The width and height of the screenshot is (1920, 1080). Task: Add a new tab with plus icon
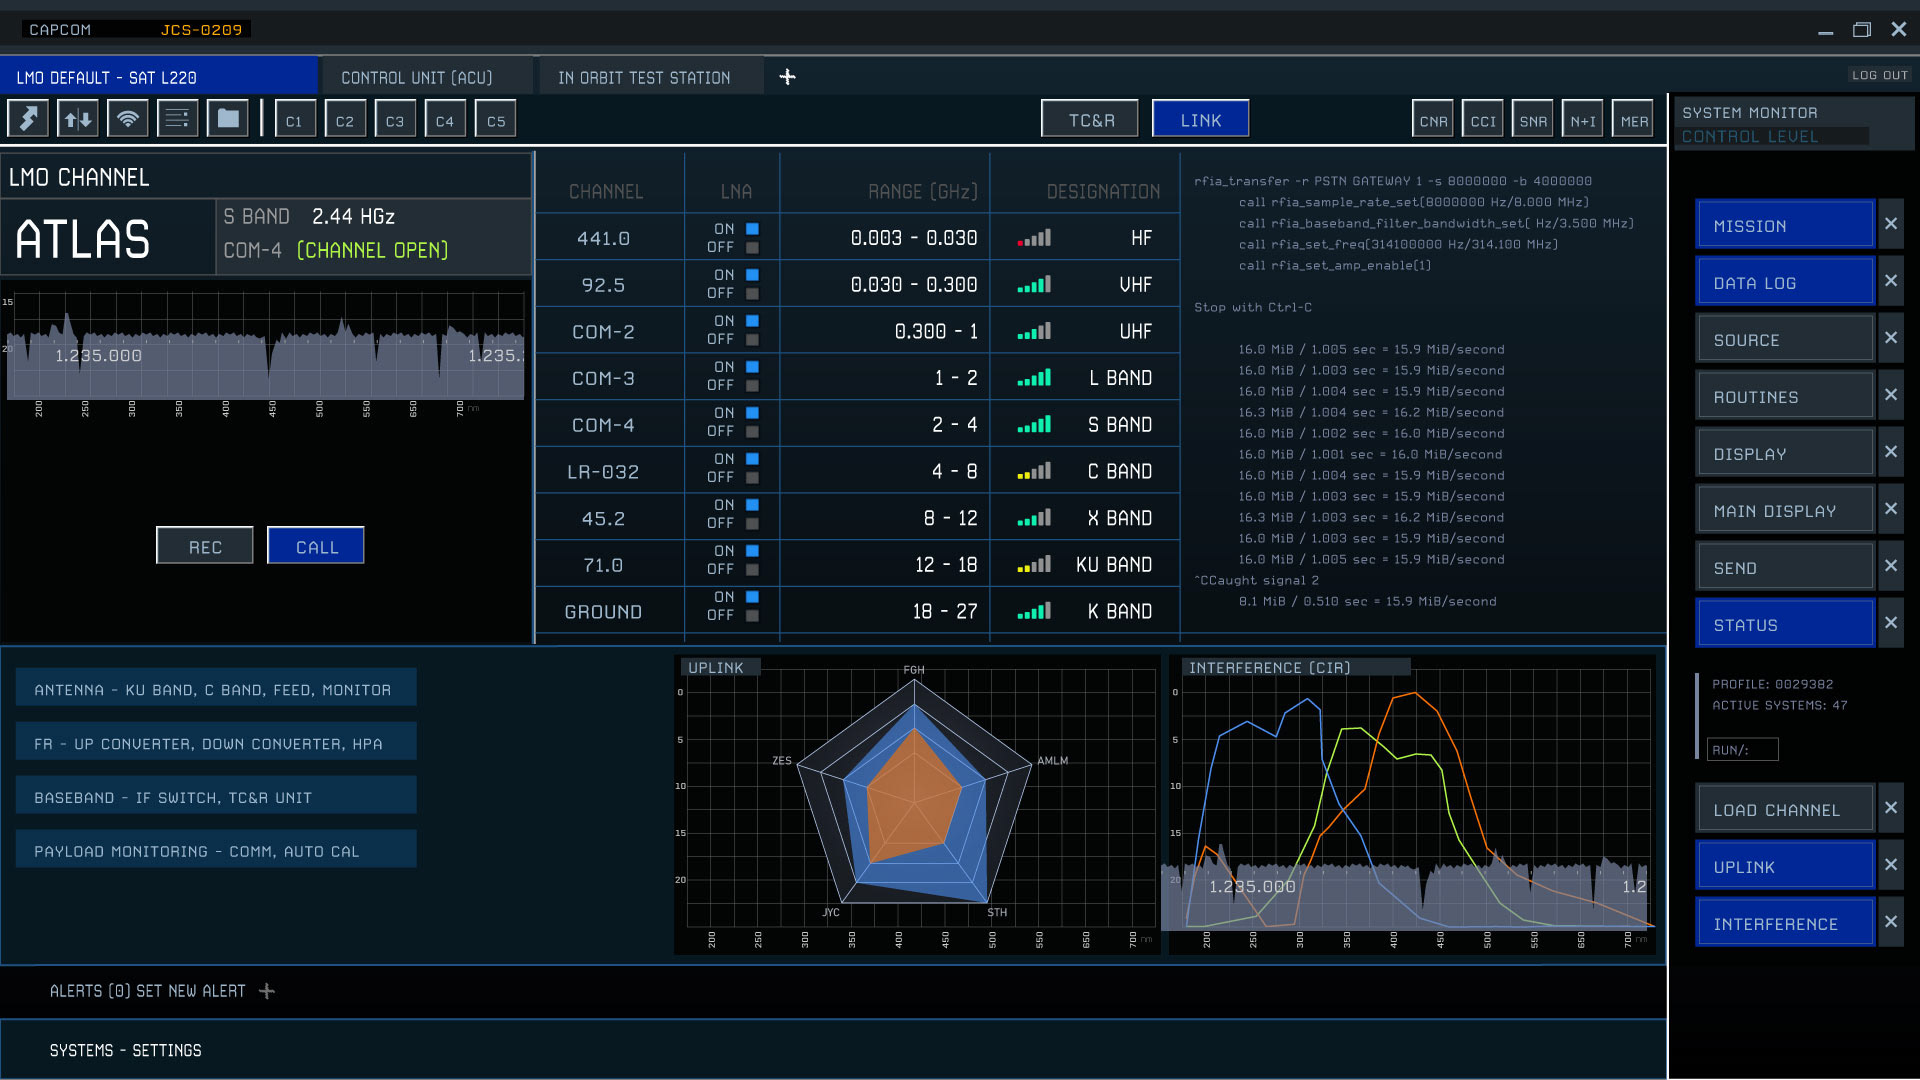(x=787, y=77)
